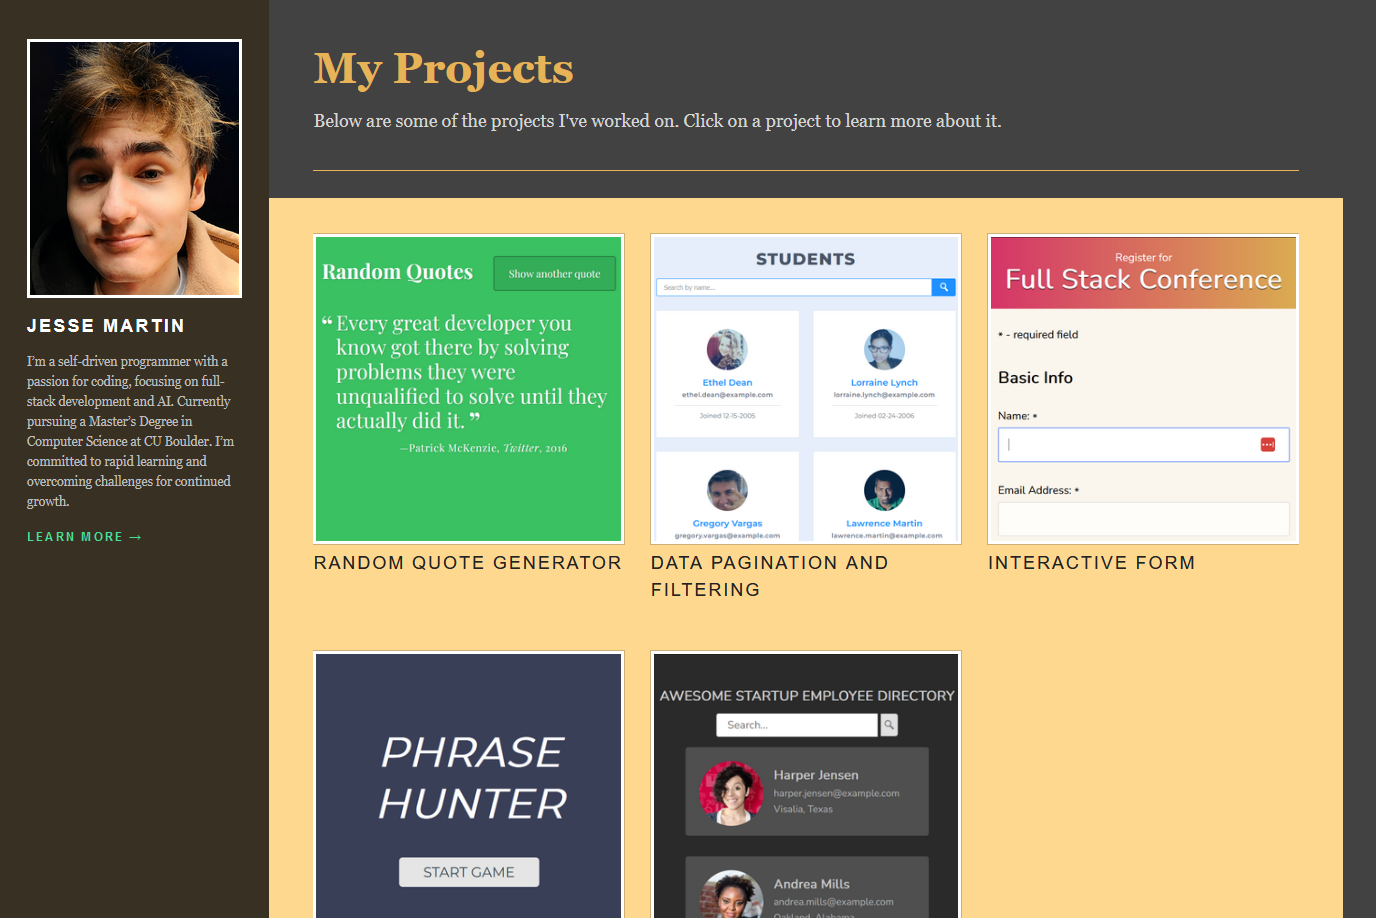The width and height of the screenshot is (1376, 918).
Task: Click Lorraine Lynch's avatar photo
Action: point(884,350)
